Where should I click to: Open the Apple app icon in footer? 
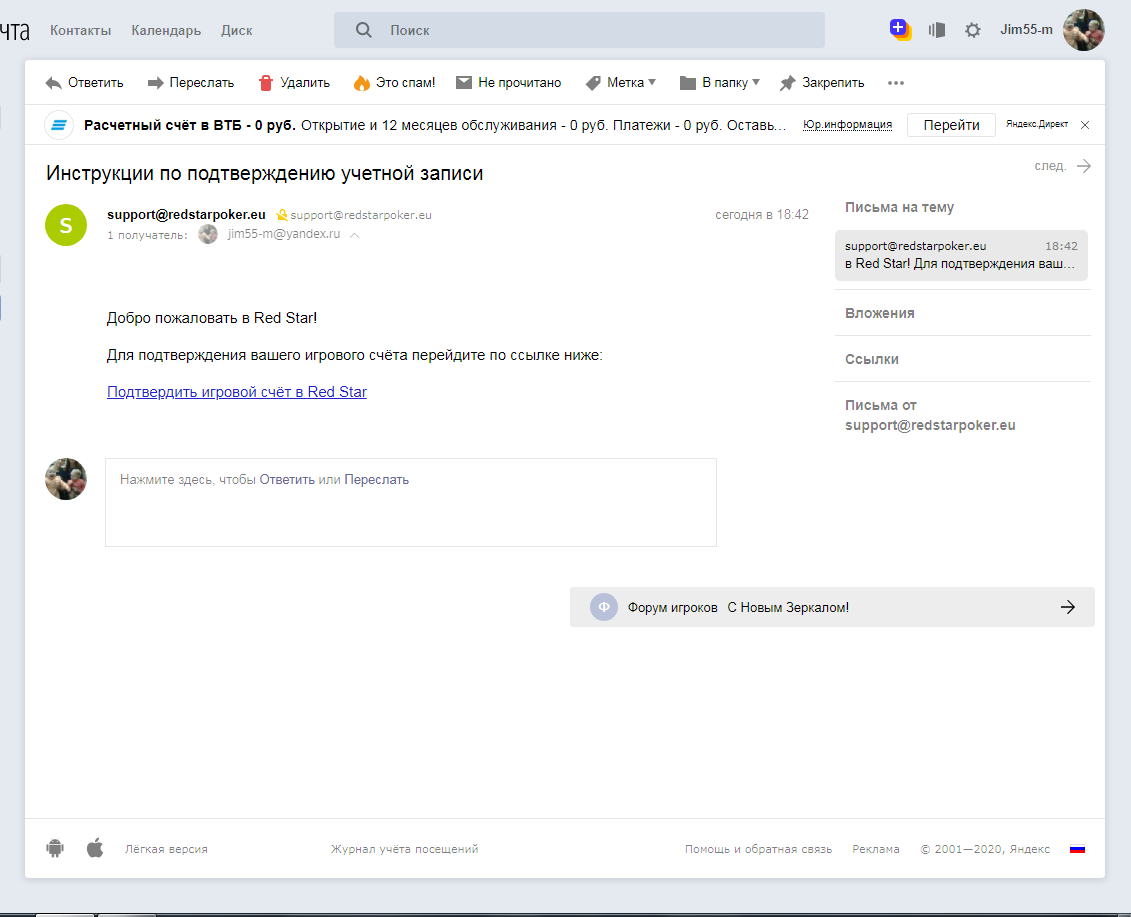click(x=95, y=849)
